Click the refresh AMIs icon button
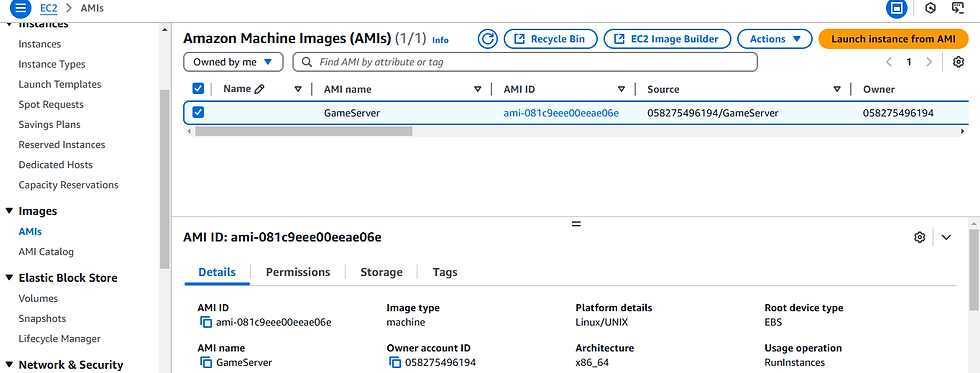 [488, 39]
